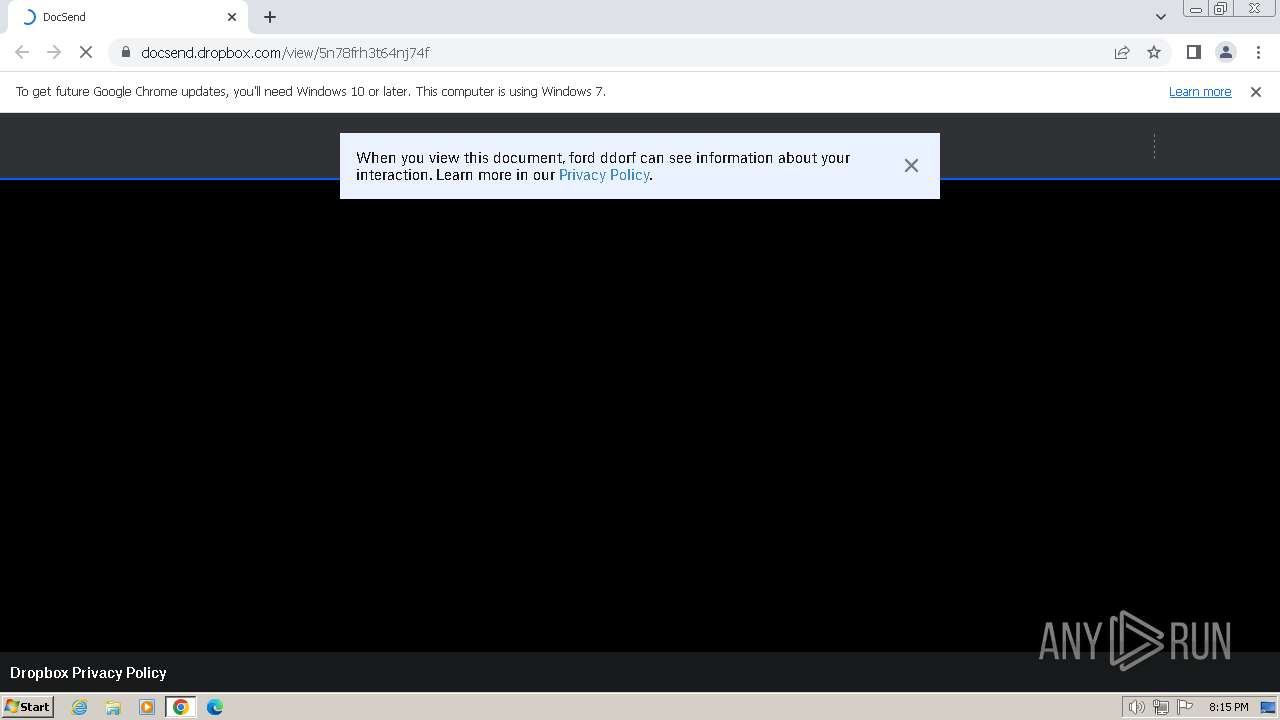Viewport: 1280px width, 720px height.
Task: Click the system clock 8:15 PM
Action: [1228, 707]
